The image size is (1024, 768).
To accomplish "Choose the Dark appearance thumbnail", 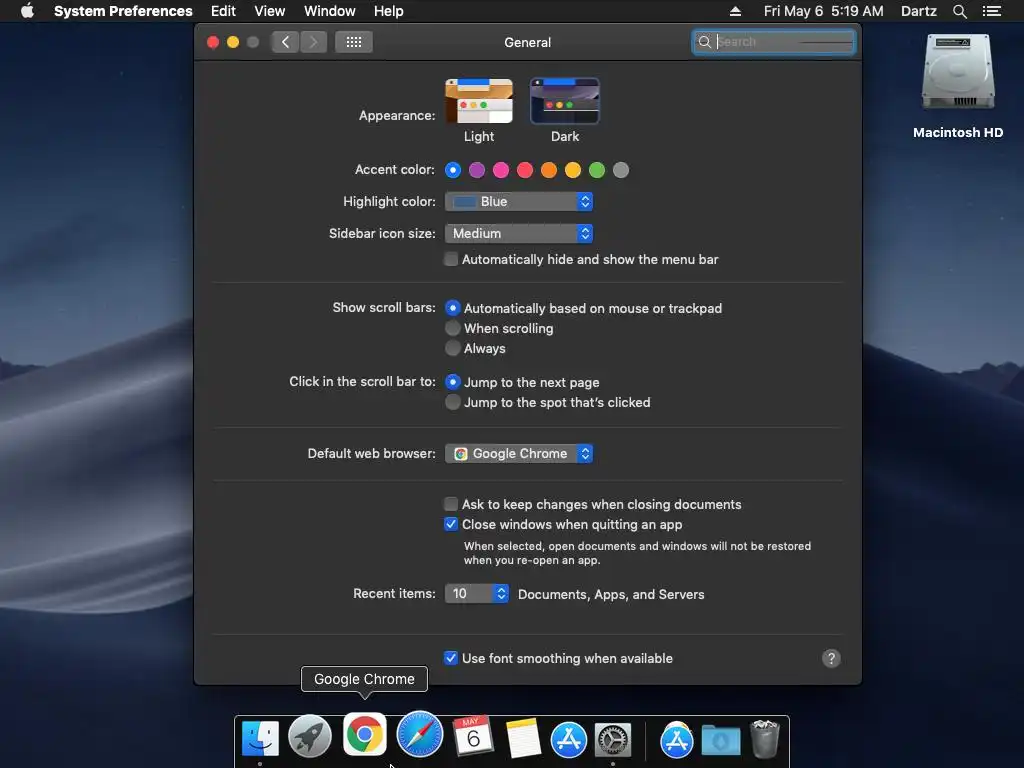I will point(565,101).
